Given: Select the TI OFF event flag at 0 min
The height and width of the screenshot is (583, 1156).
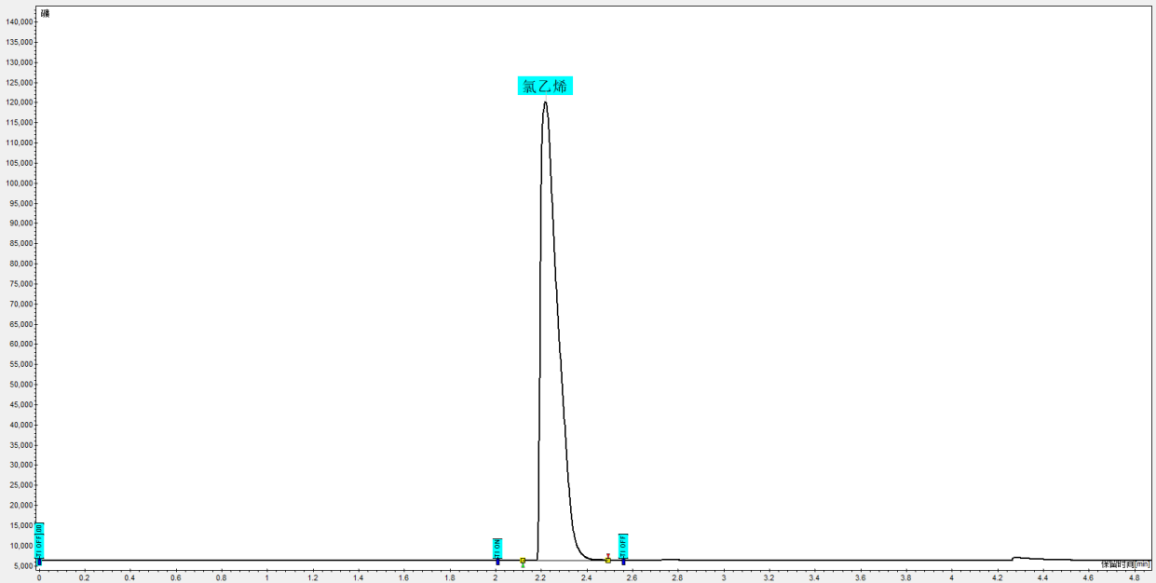Looking at the screenshot, I should (40, 540).
